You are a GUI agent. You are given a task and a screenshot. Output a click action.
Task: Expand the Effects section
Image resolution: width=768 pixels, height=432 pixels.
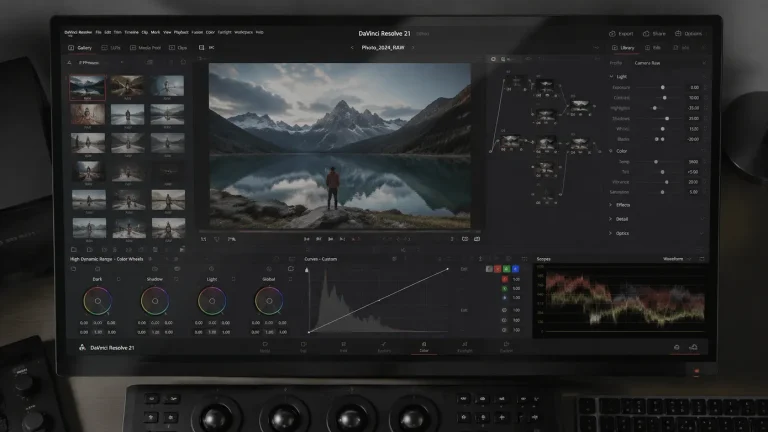[x=611, y=205]
